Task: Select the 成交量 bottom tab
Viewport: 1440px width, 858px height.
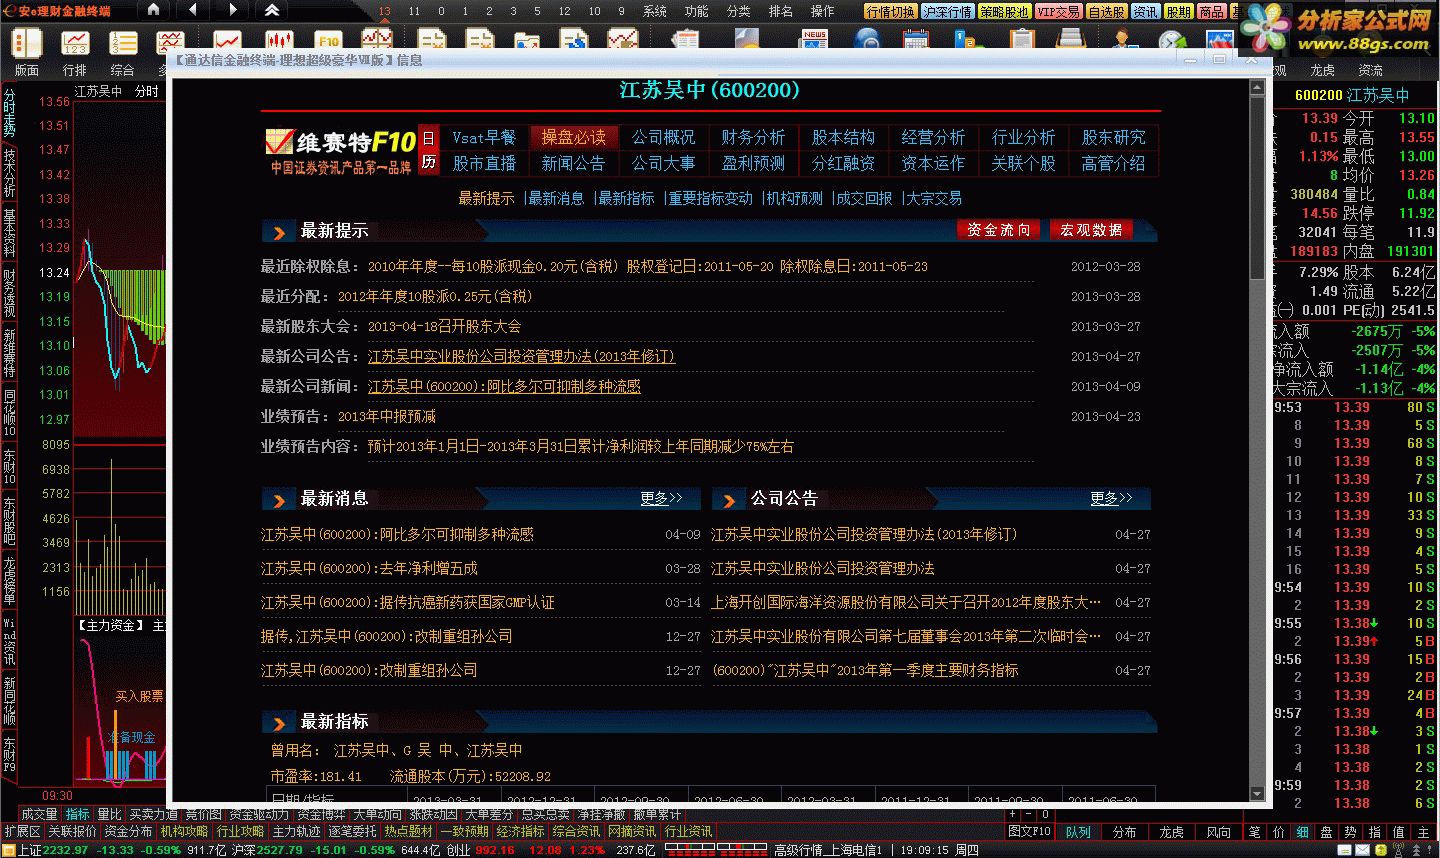Action: pos(40,815)
